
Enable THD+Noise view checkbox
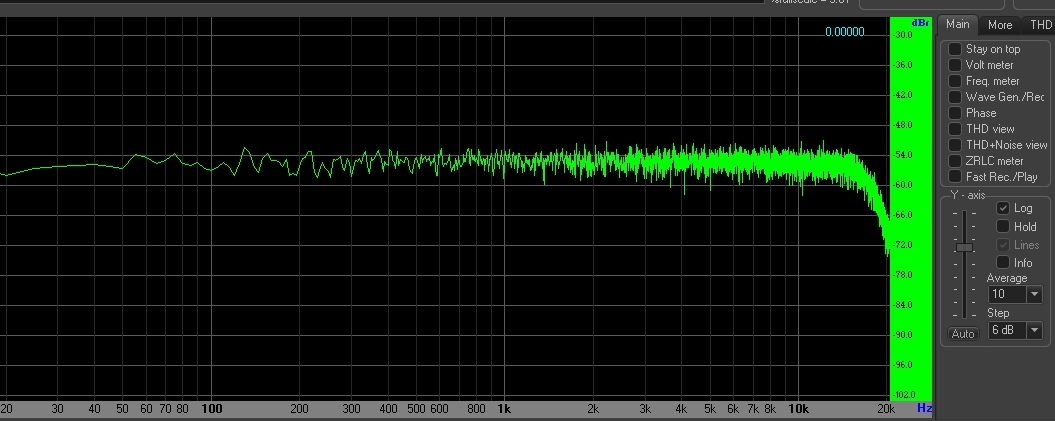point(955,145)
